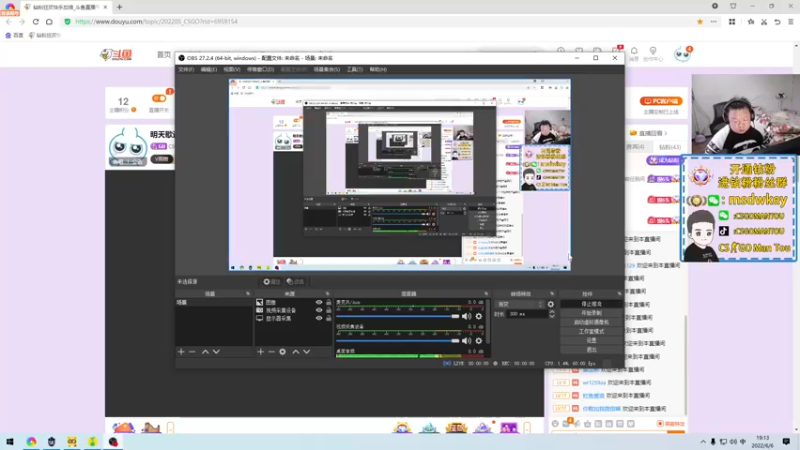Click the Exit button in OBS controls
800x450 pixels.
(591, 349)
